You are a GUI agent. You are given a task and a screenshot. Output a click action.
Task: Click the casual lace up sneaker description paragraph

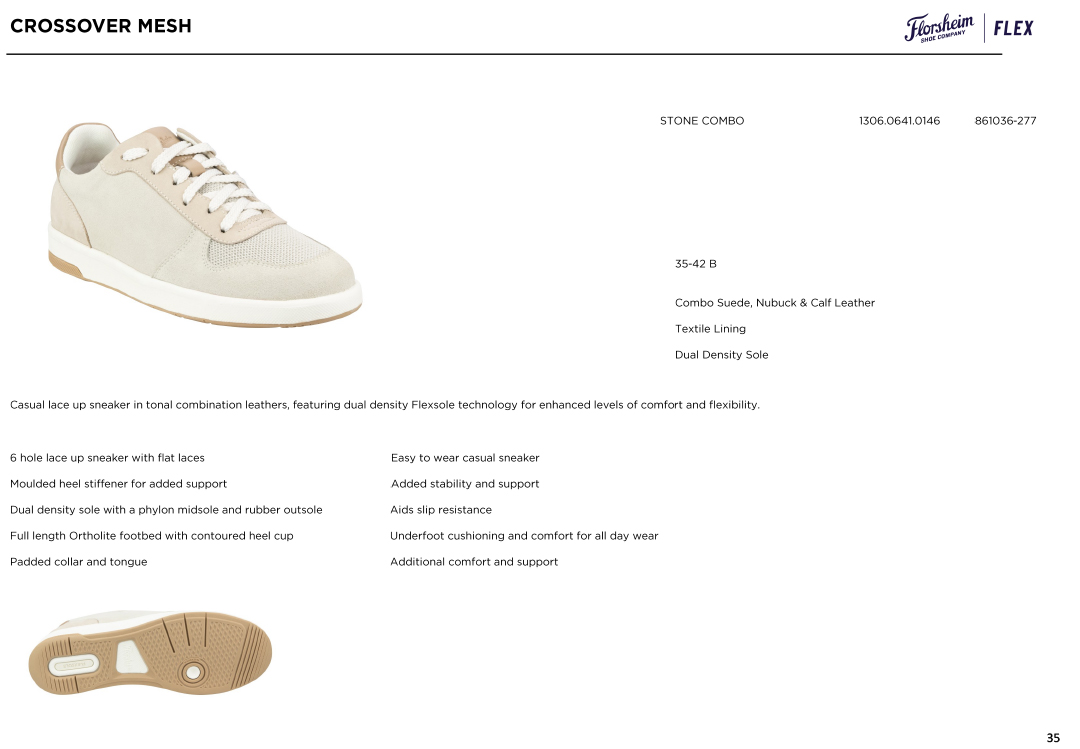[x=384, y=405]
